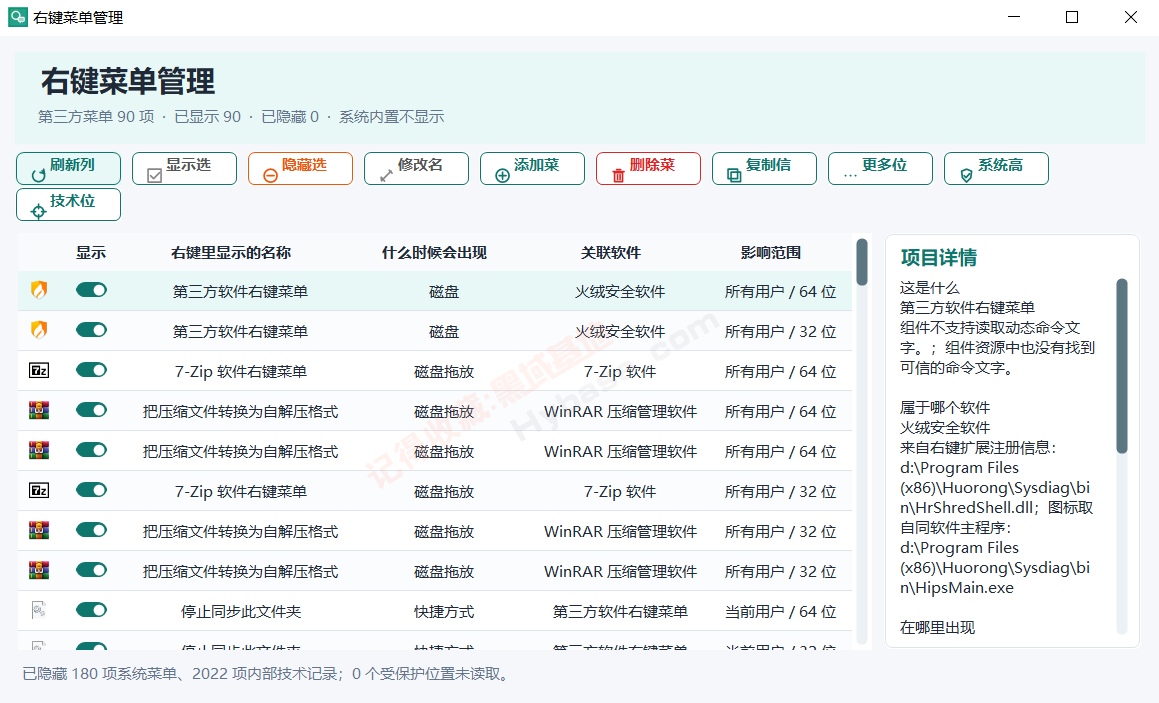Click the menu list vertical scrollbar

[862, 262]
